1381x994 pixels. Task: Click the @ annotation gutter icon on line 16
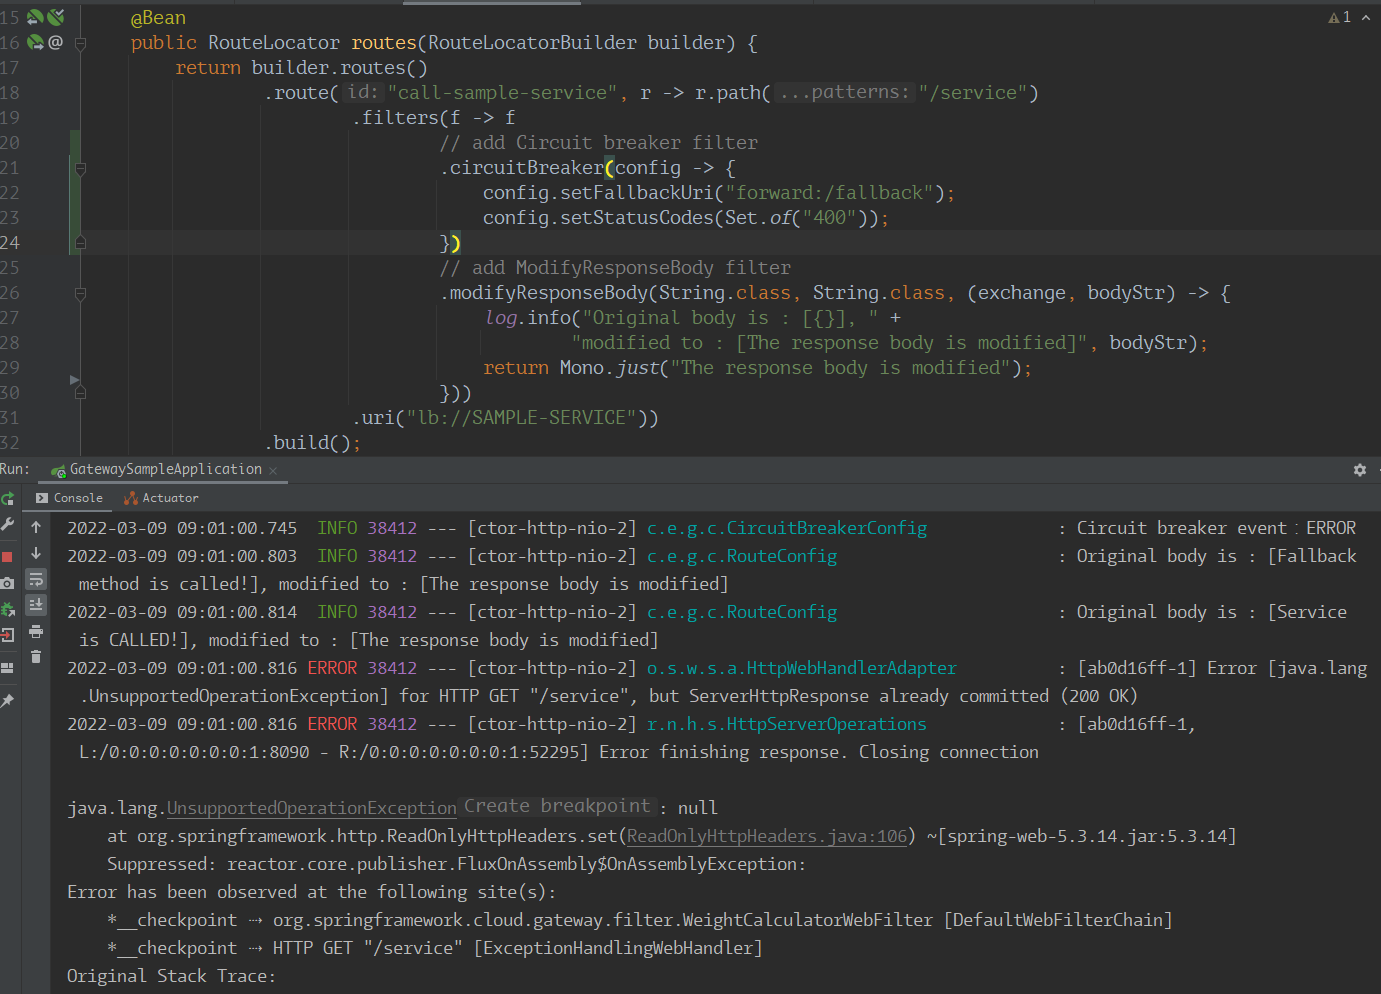(56, 42)
